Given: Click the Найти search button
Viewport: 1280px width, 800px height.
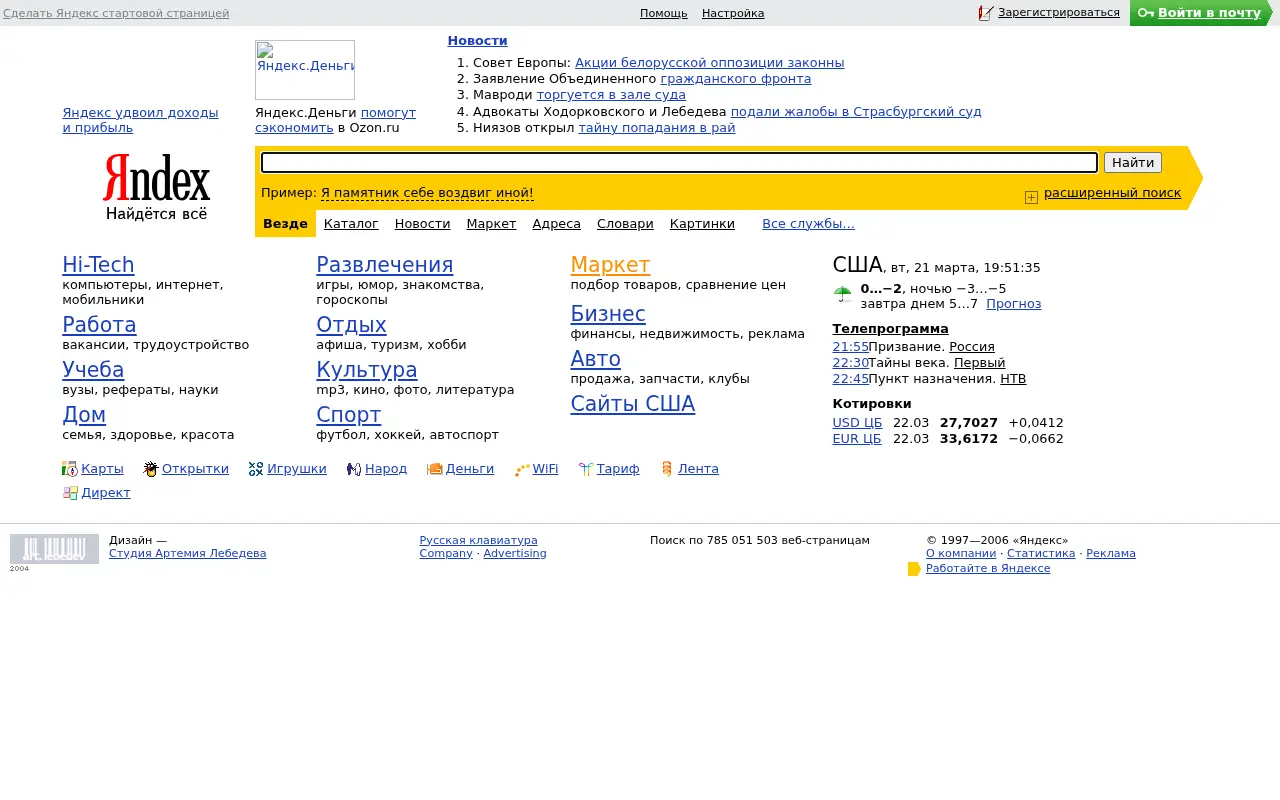Looking at the screenshot, I should click(1133, 163).
